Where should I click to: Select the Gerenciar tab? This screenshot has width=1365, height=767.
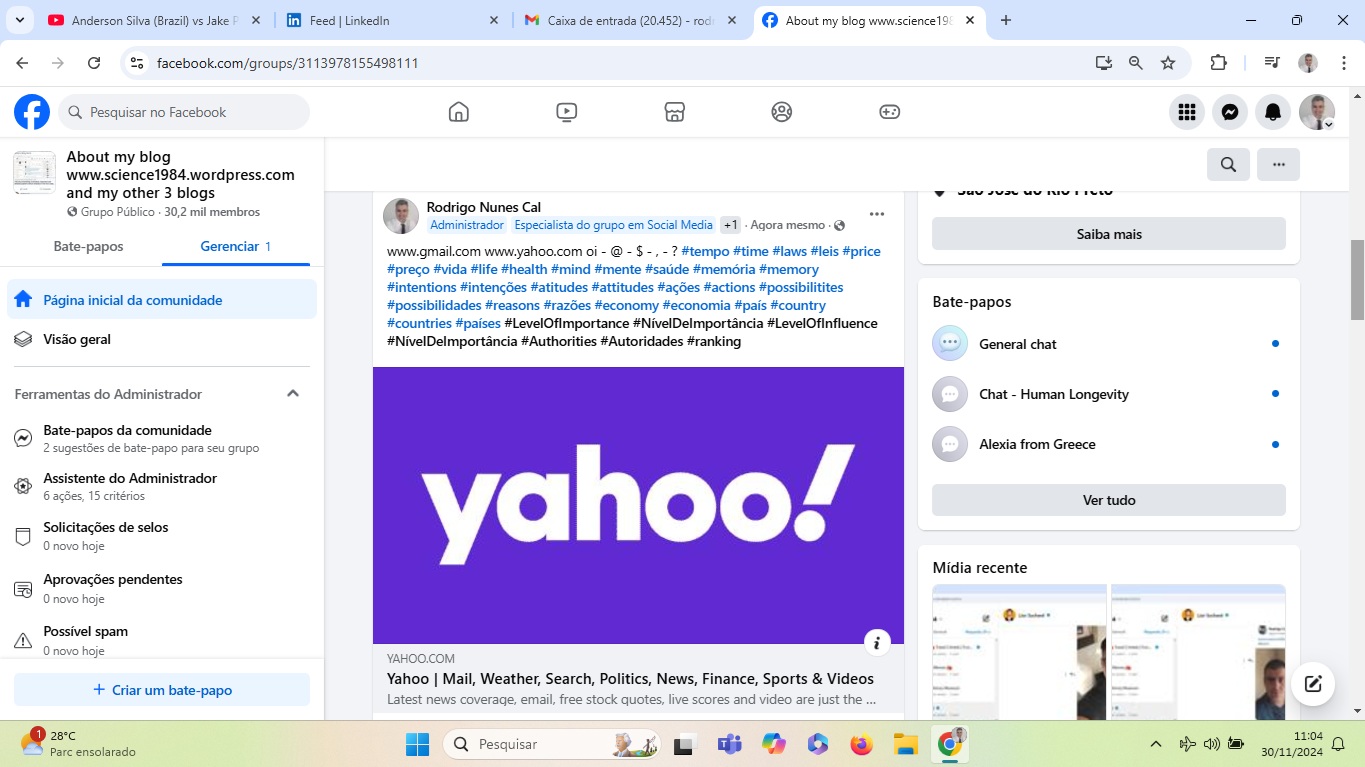coord(236,246)
